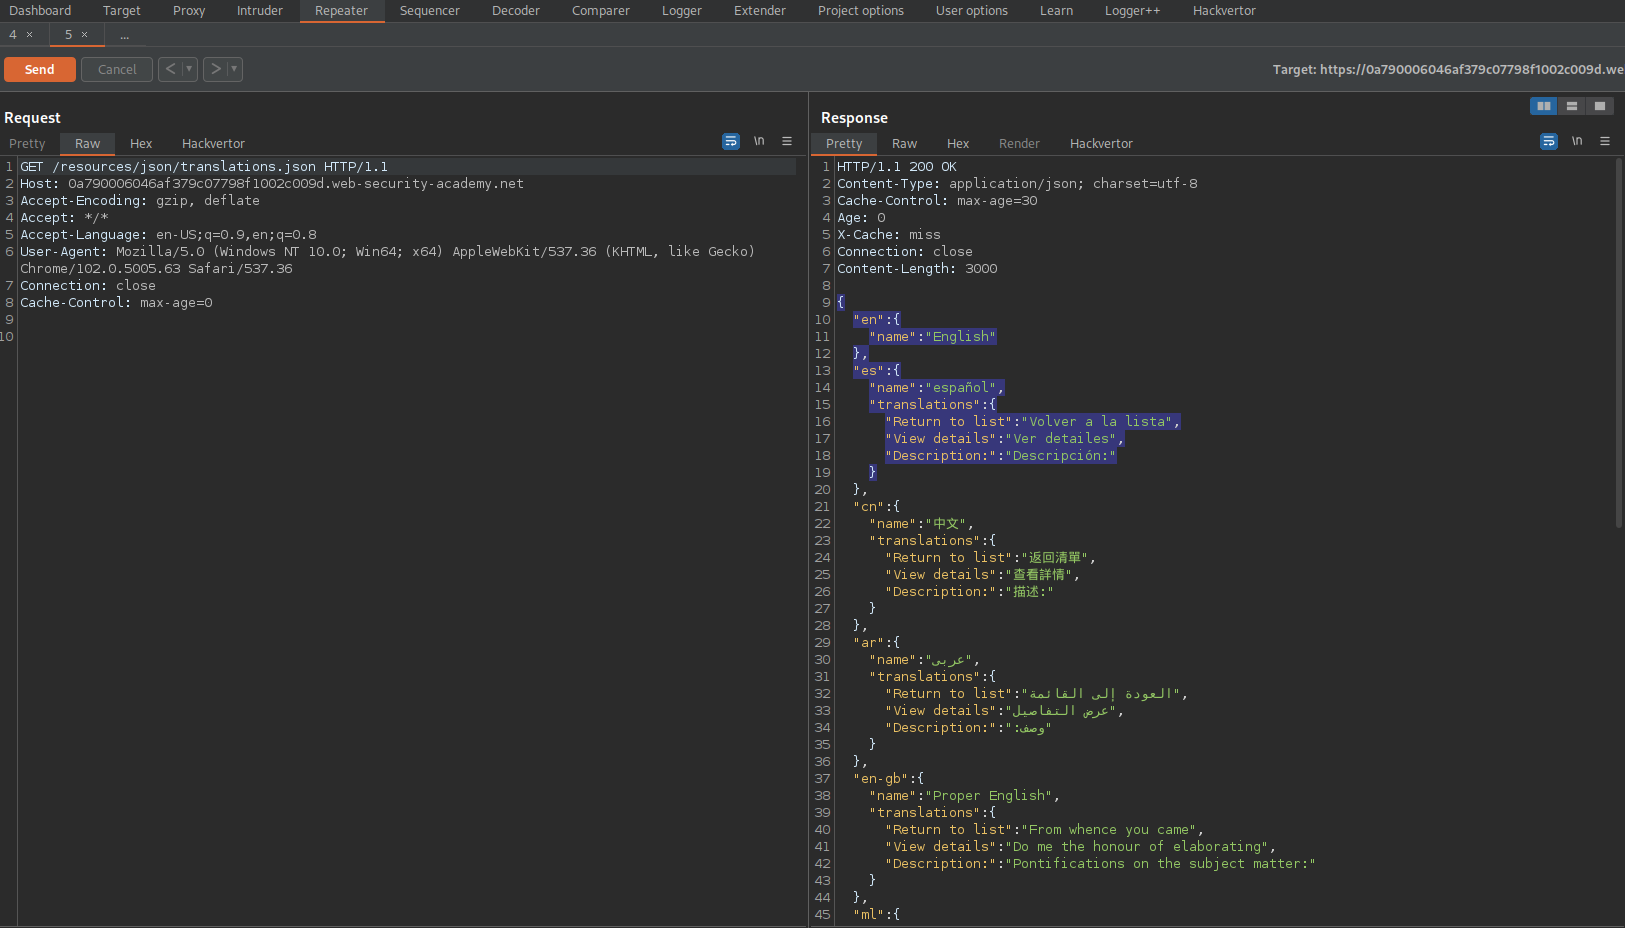Click the Host header line
This screenshot has width=1625, height=928.
coord(272,184)
